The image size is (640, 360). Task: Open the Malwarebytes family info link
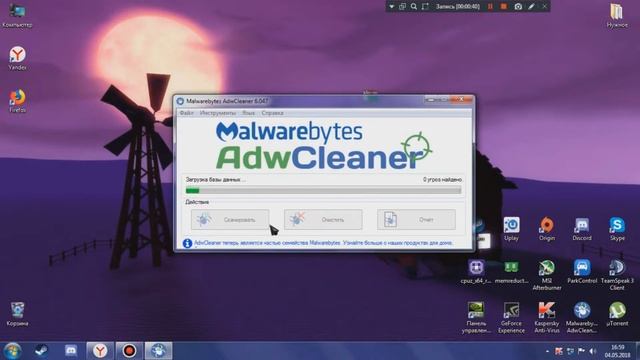(x=323, y=243)
